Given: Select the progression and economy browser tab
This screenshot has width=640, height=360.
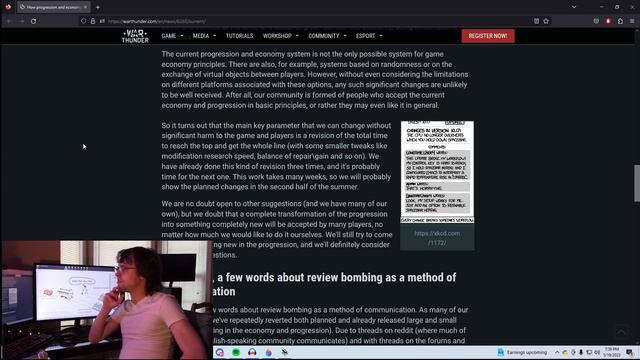Looking at the screenshot, I should click(x=53, y=7).
